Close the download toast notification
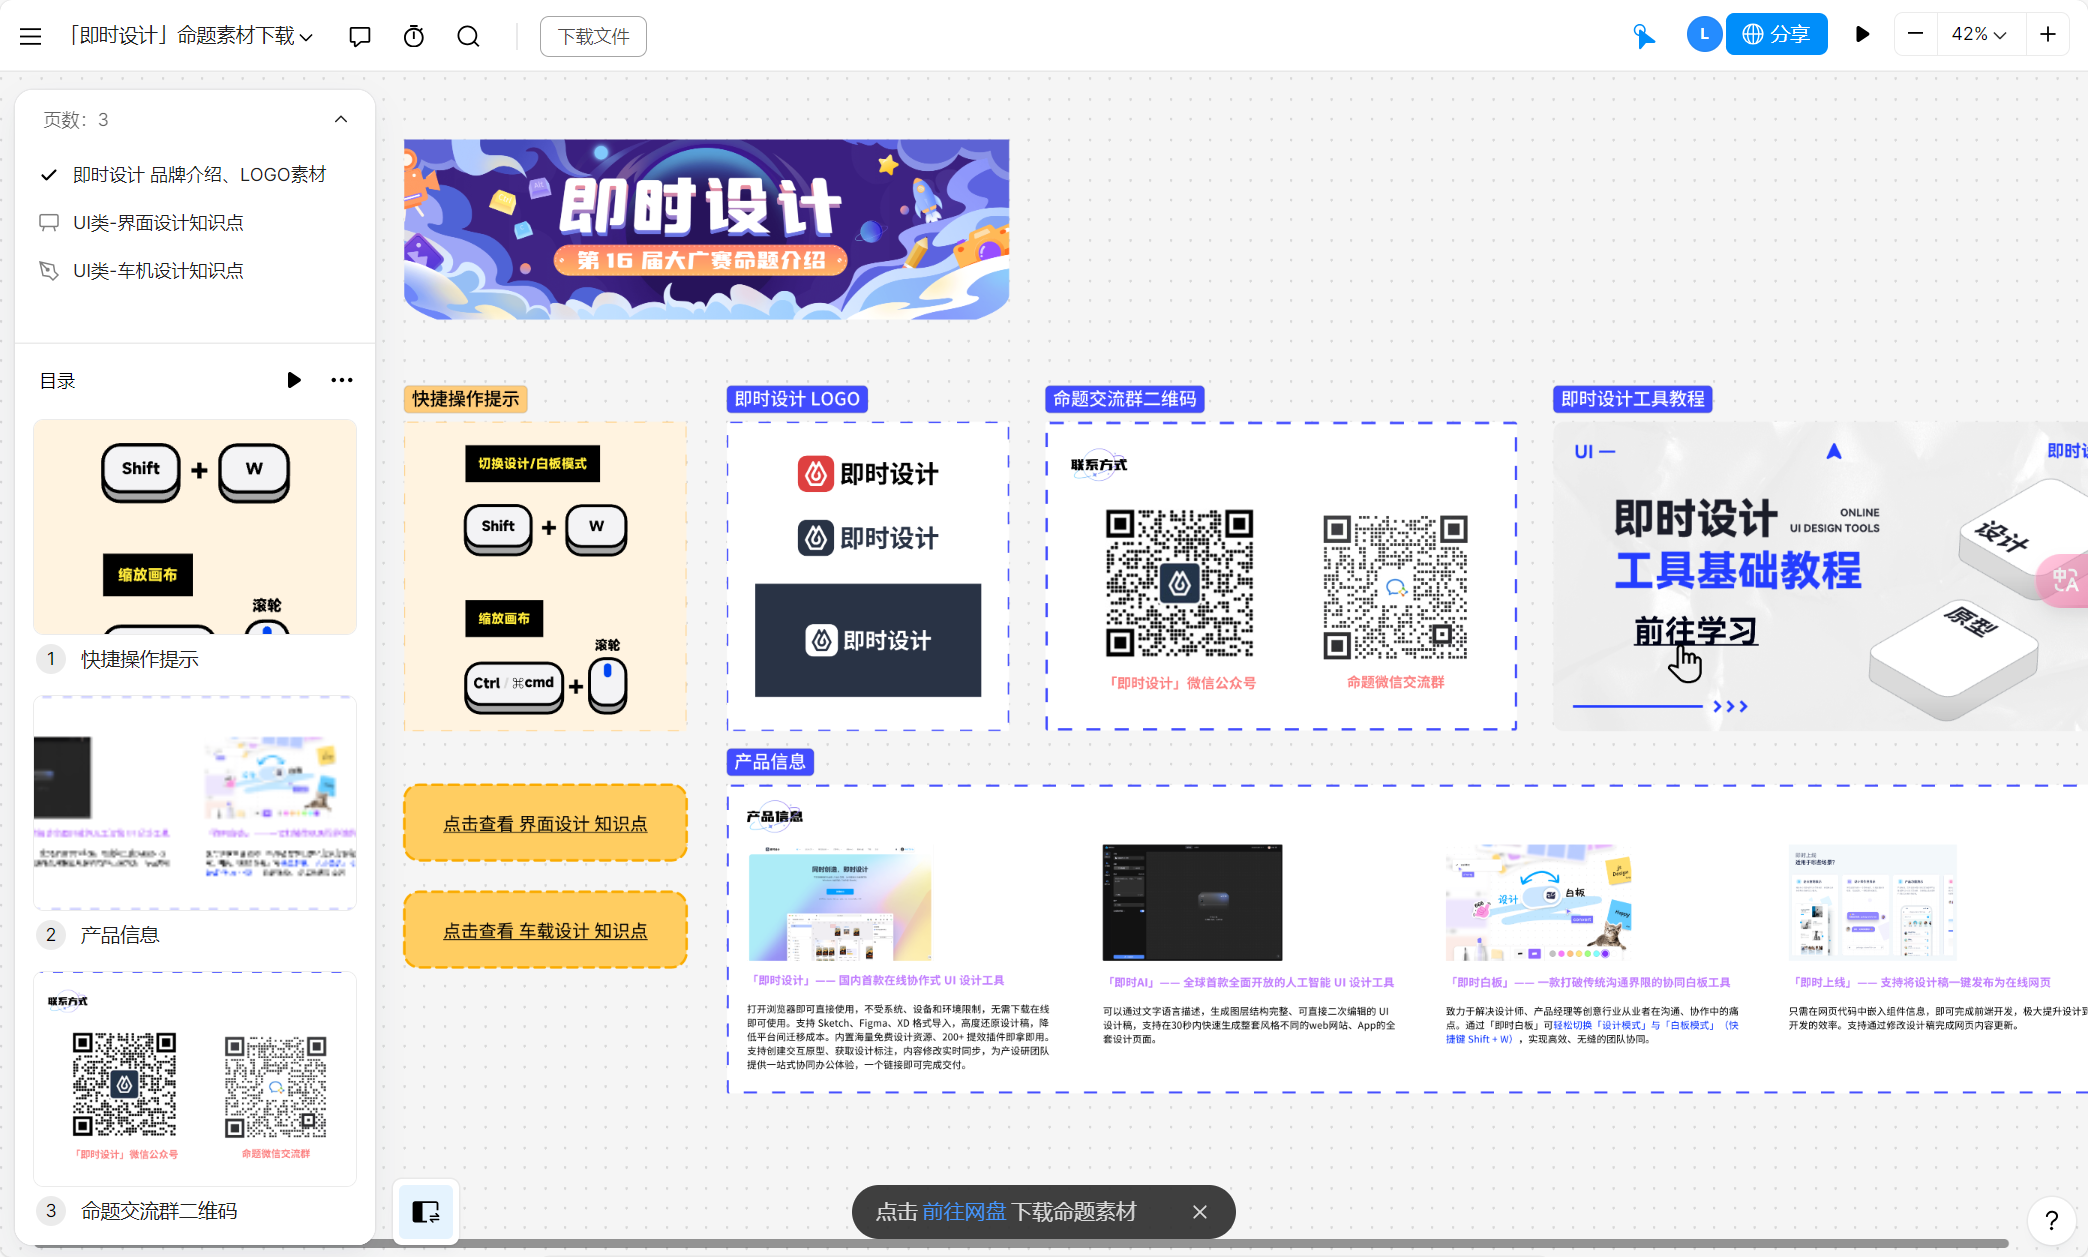 (x=1200, y=1212)
